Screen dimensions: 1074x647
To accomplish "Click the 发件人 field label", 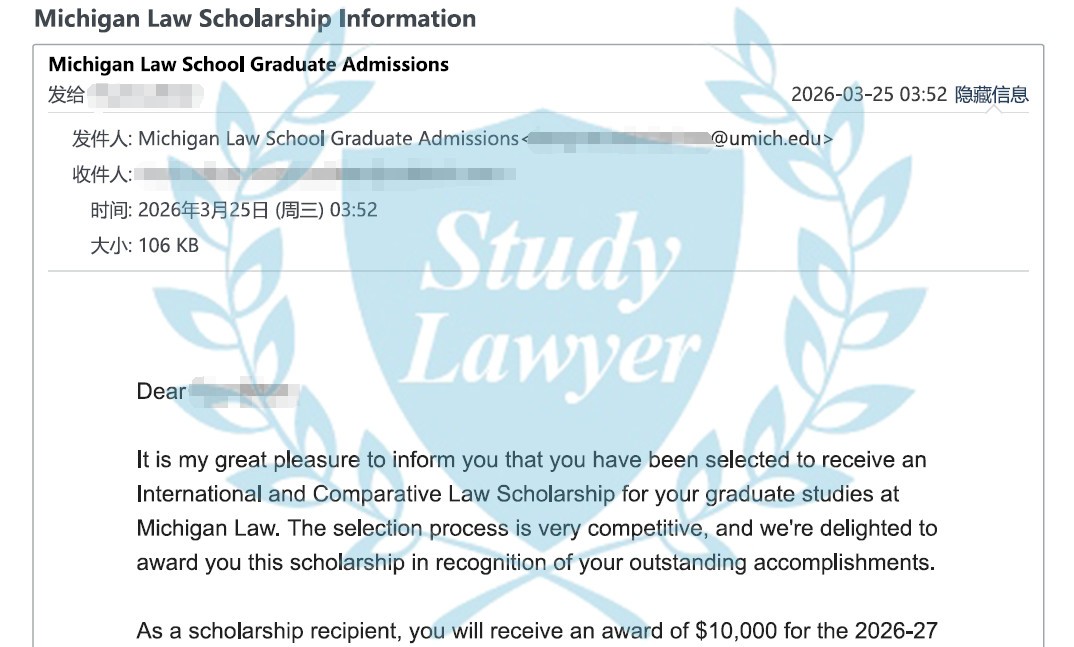I will (x=102, y=139).
